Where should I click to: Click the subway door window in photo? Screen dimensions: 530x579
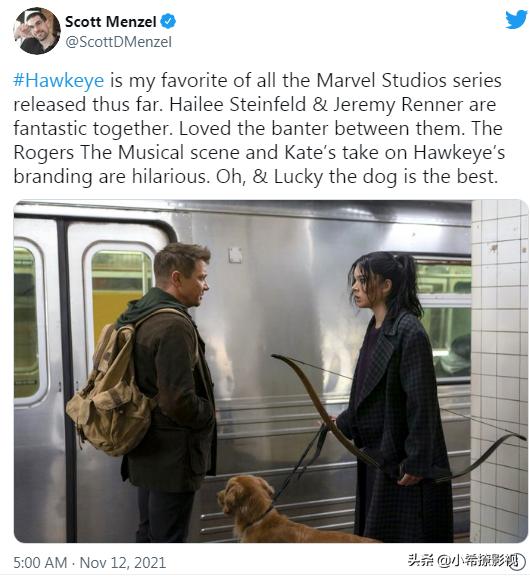121,295
